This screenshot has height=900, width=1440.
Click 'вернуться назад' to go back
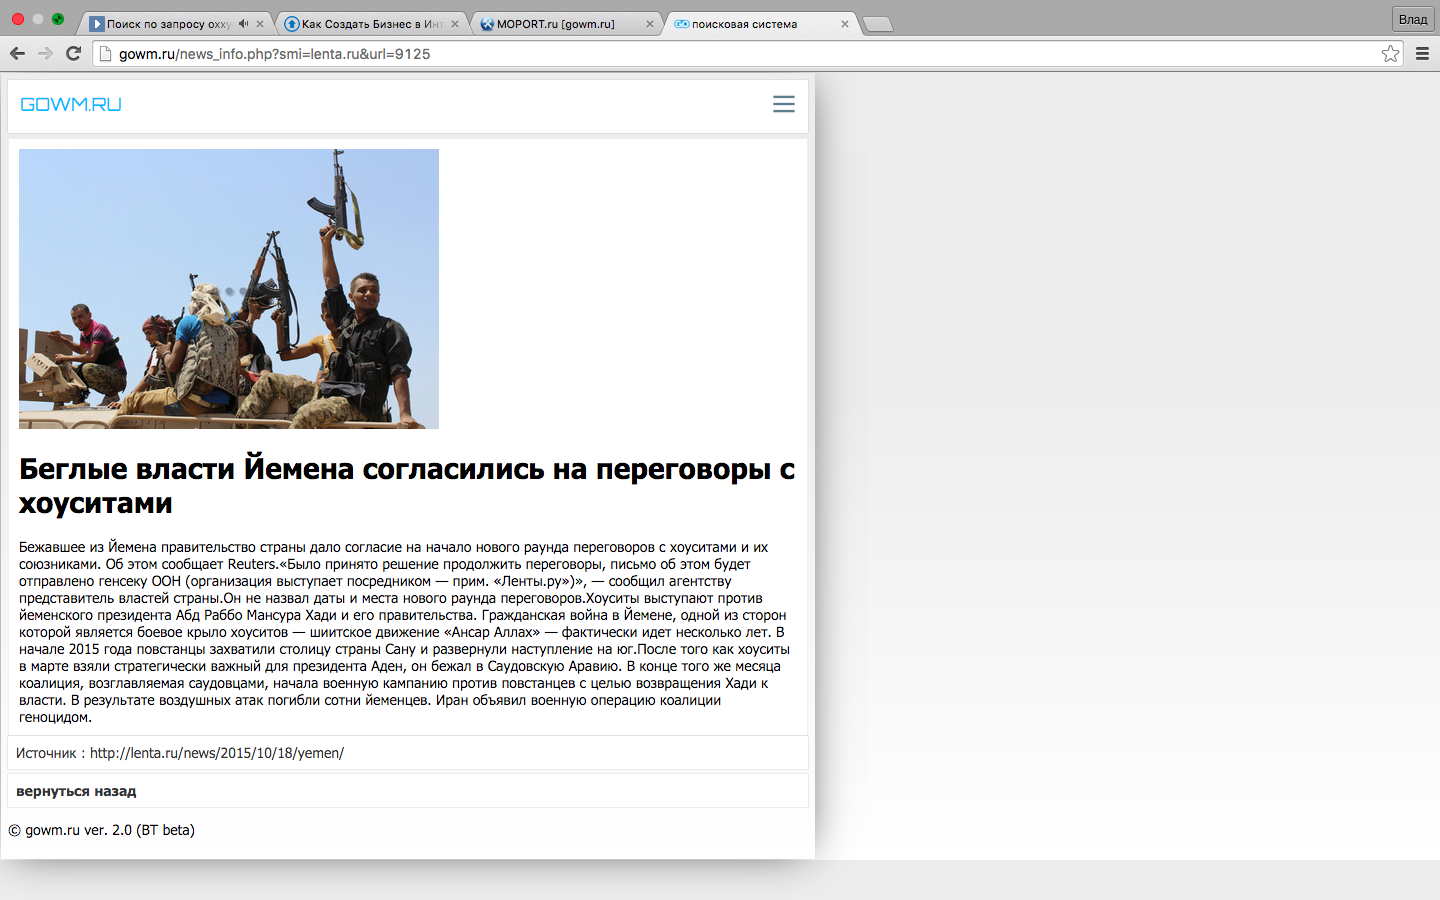point(76,791)
